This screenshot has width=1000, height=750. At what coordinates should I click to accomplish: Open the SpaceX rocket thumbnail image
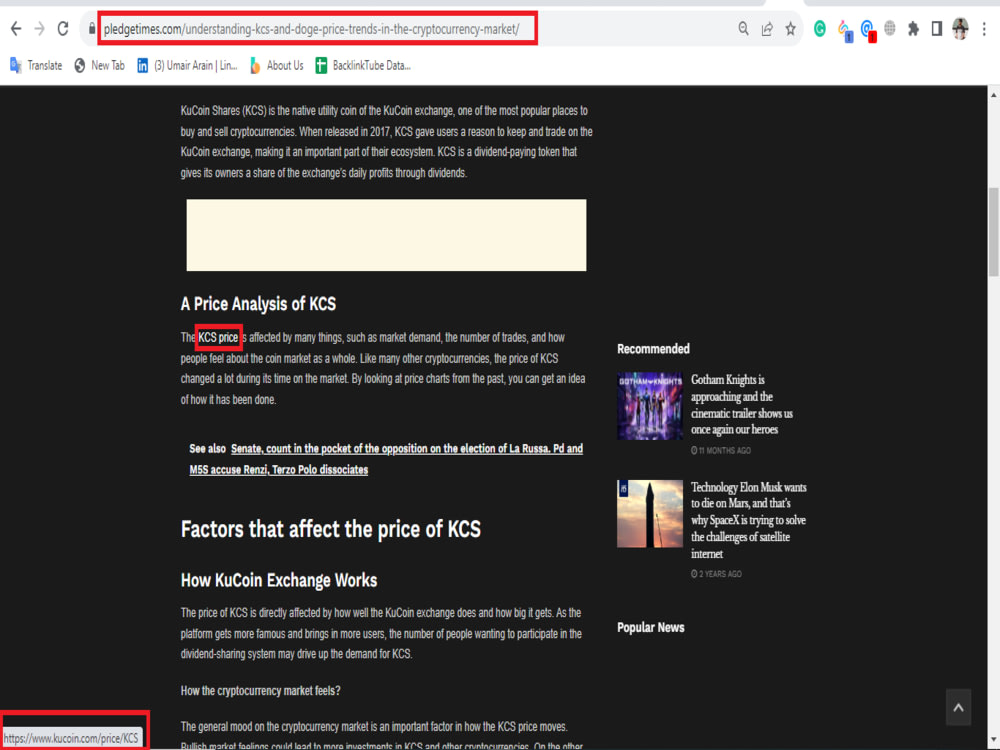pos(650,514)
